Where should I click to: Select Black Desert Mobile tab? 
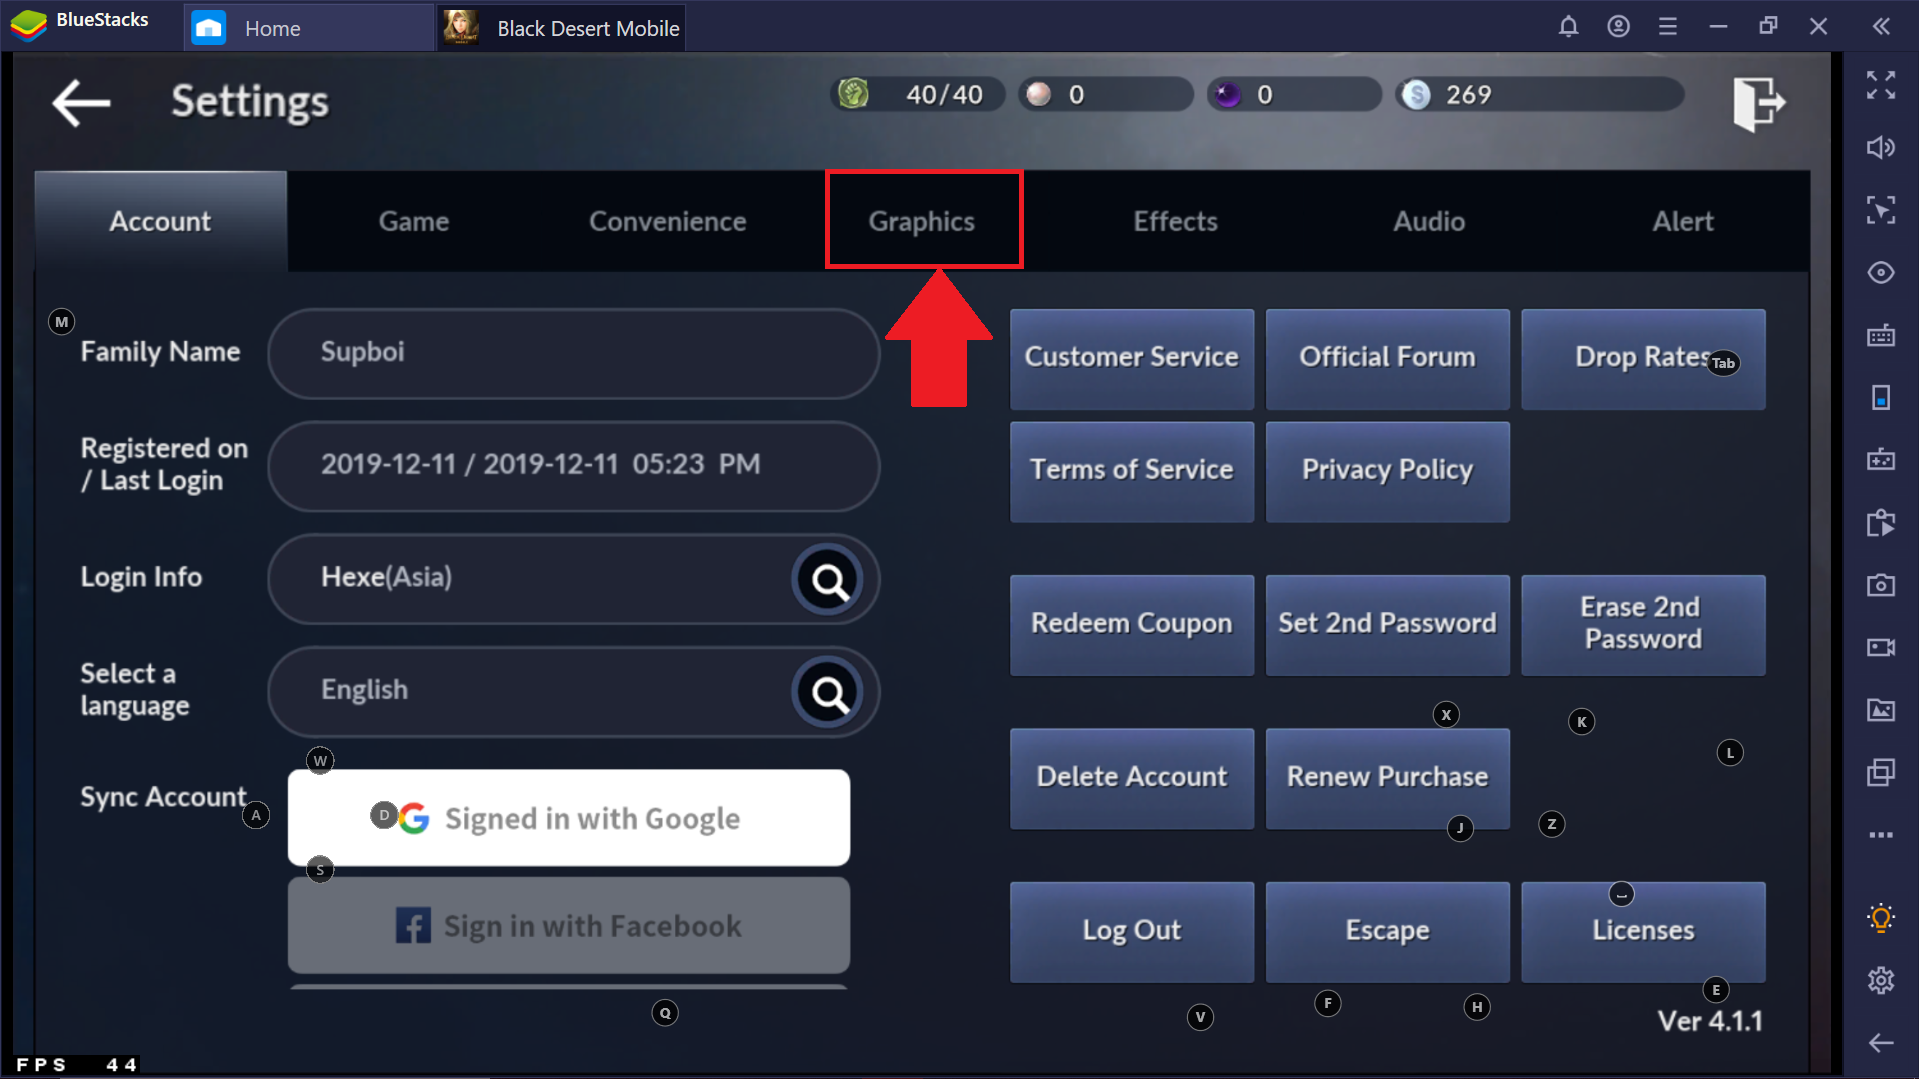point(563,28)
